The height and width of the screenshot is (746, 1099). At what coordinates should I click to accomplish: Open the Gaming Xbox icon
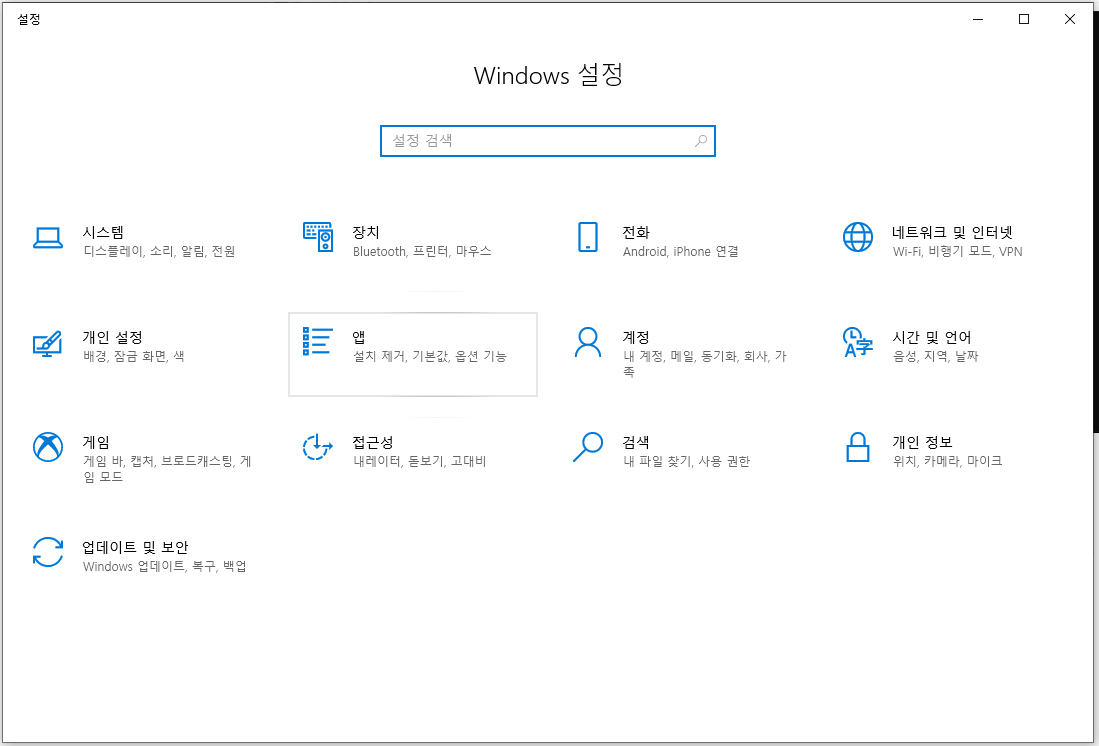click(48, 447)
